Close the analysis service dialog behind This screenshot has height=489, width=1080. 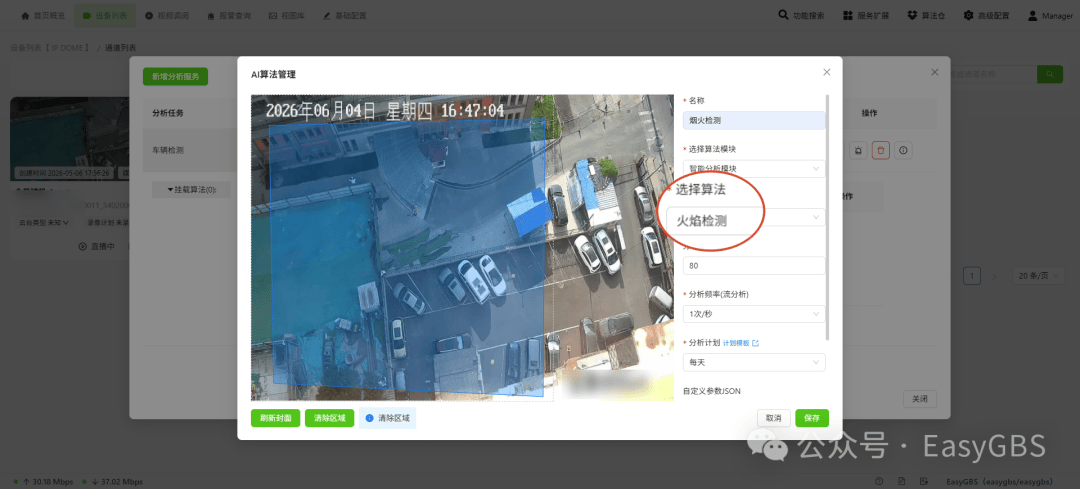coord(935,72)
